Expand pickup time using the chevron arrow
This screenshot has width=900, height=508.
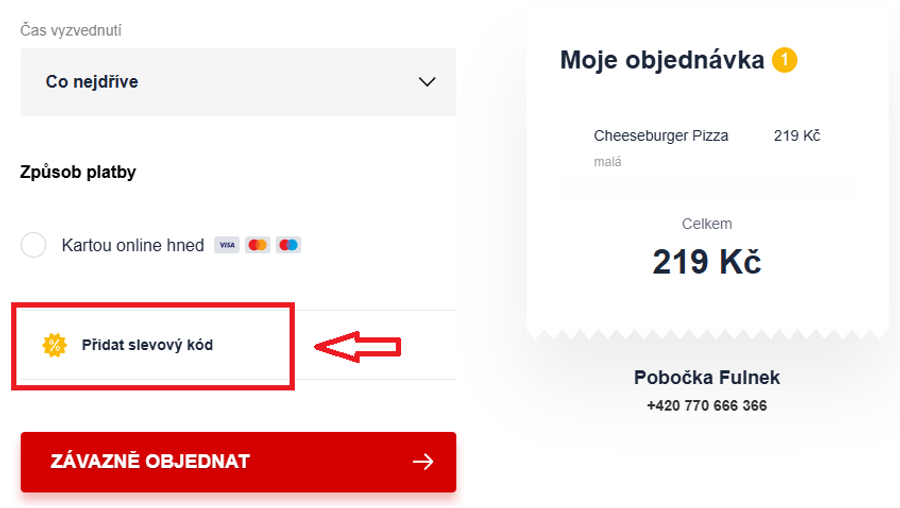pos(427,82)
